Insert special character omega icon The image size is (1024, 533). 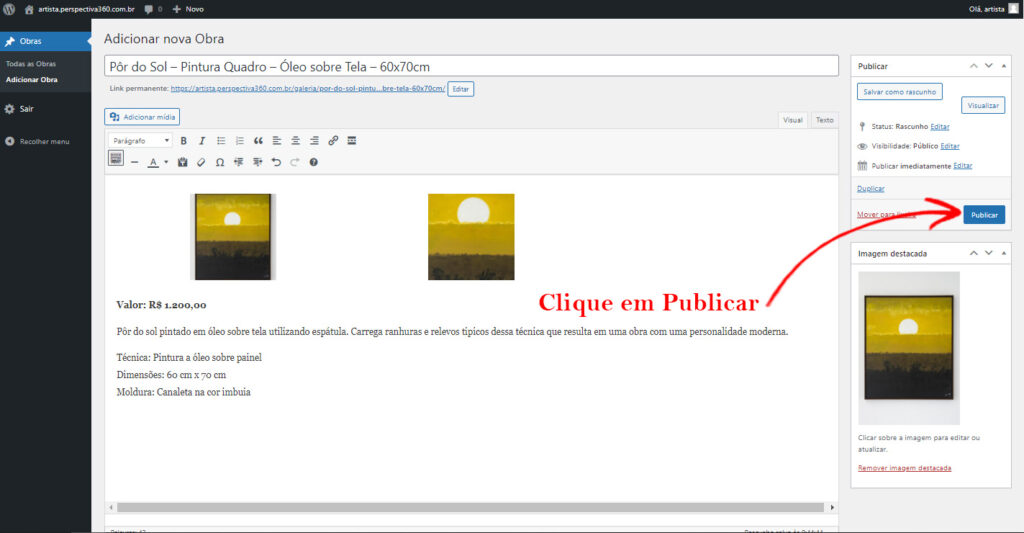220,162
